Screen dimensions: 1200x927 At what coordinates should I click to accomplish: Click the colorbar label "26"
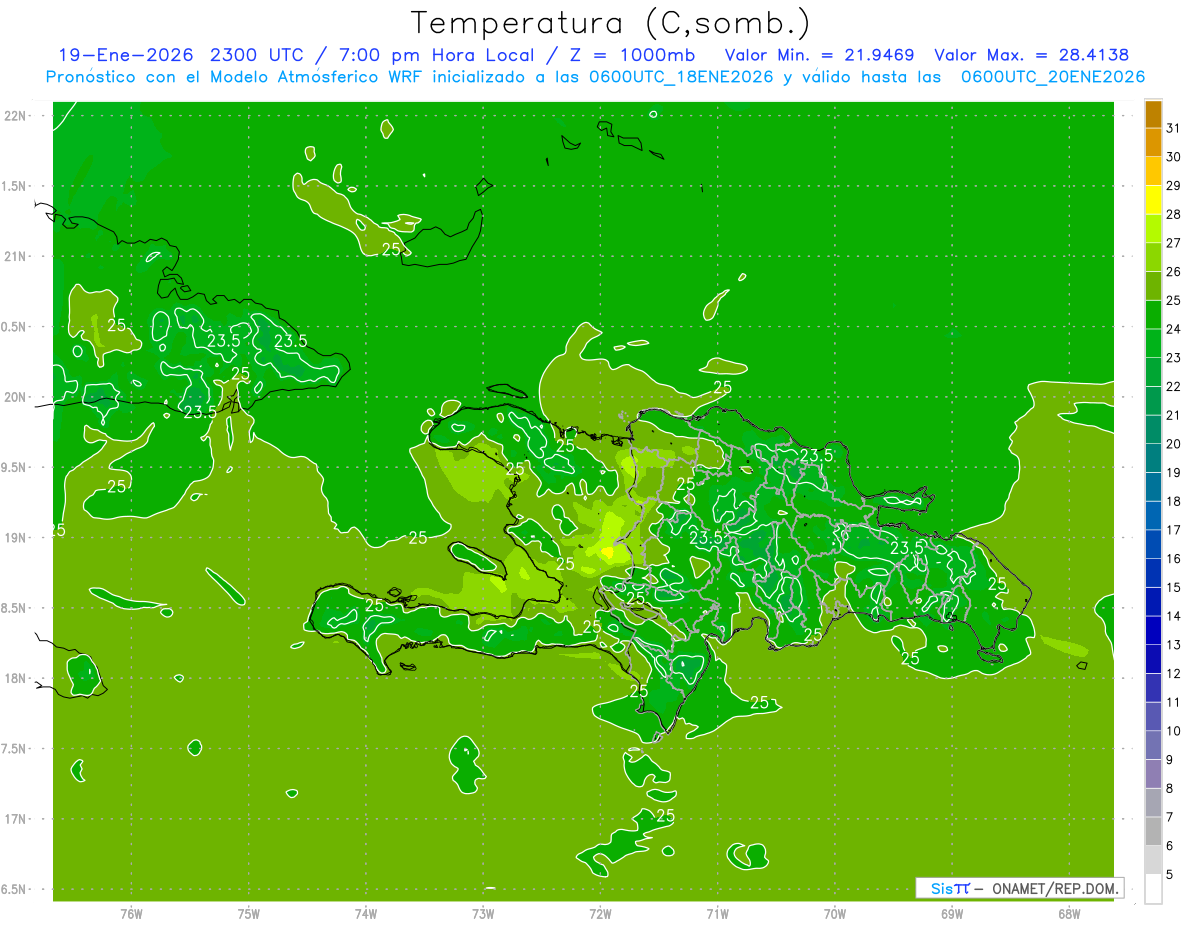[1173, 271]
